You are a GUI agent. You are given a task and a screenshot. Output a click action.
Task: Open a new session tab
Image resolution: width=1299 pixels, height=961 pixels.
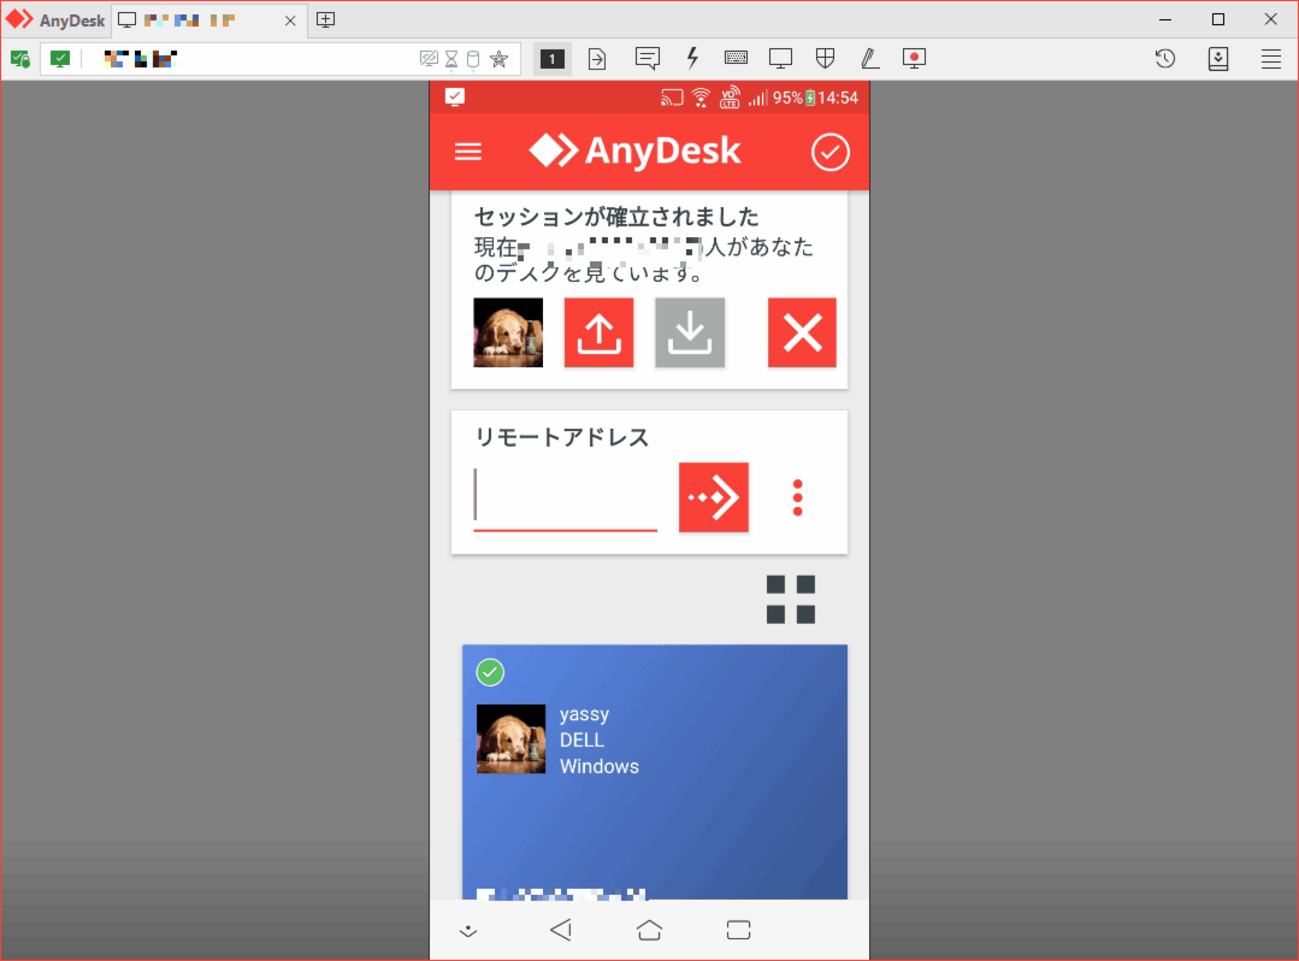coord(326,20)
